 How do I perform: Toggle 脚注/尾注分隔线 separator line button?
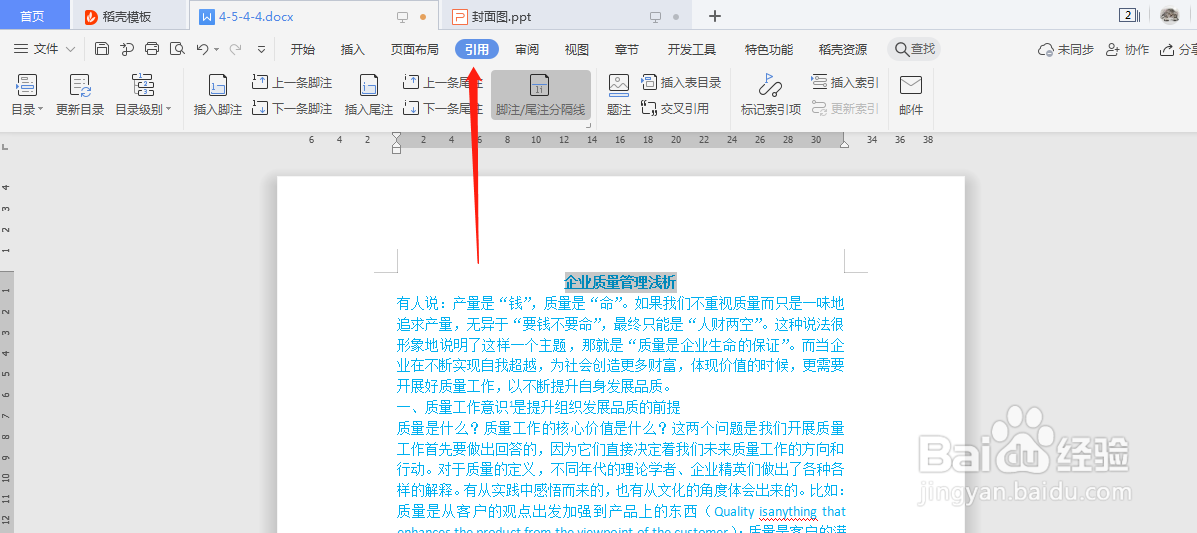coord(540,95)
